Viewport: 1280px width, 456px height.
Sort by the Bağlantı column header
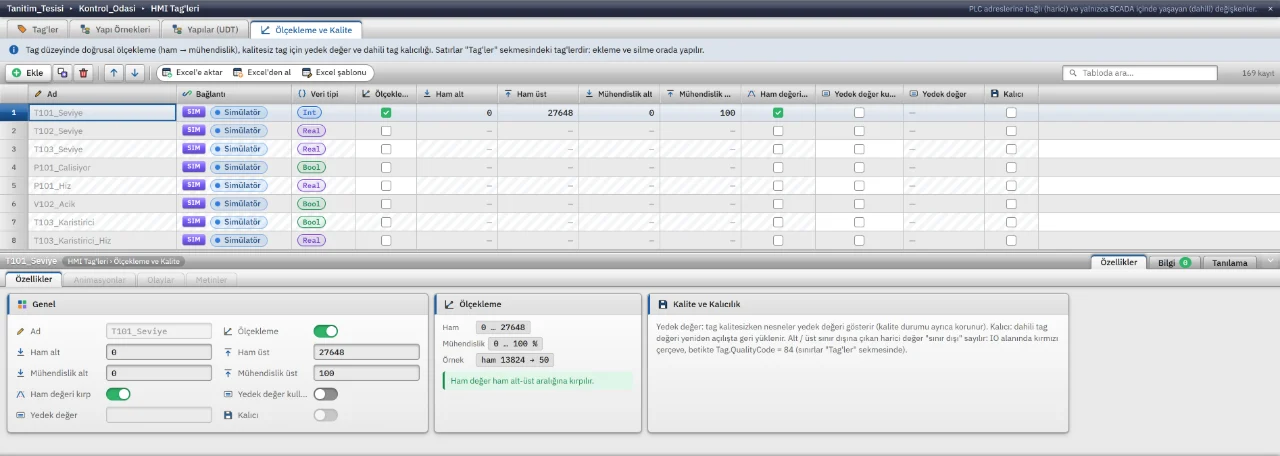[x=235, y=93]
